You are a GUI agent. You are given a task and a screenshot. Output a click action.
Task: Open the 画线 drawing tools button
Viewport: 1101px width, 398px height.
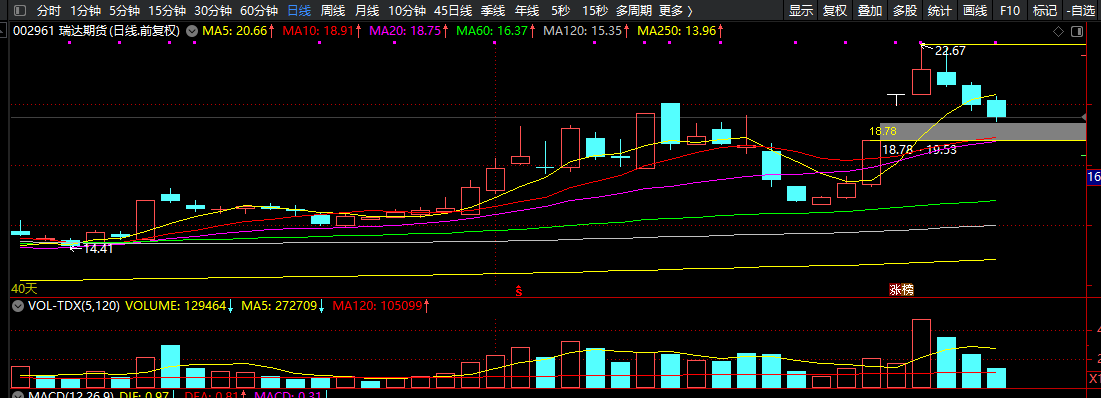(975, 11)
